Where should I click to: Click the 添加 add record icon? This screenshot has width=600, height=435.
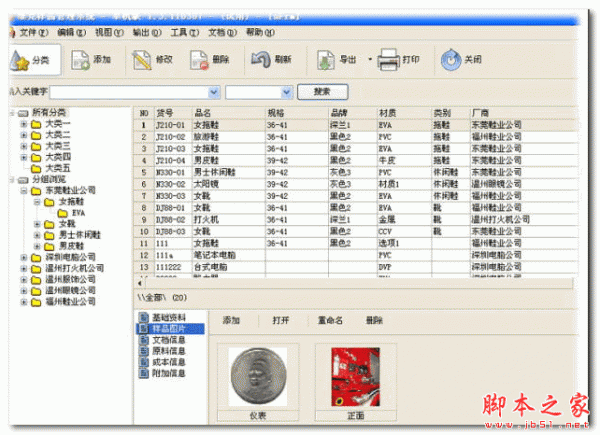coord(80,60)
